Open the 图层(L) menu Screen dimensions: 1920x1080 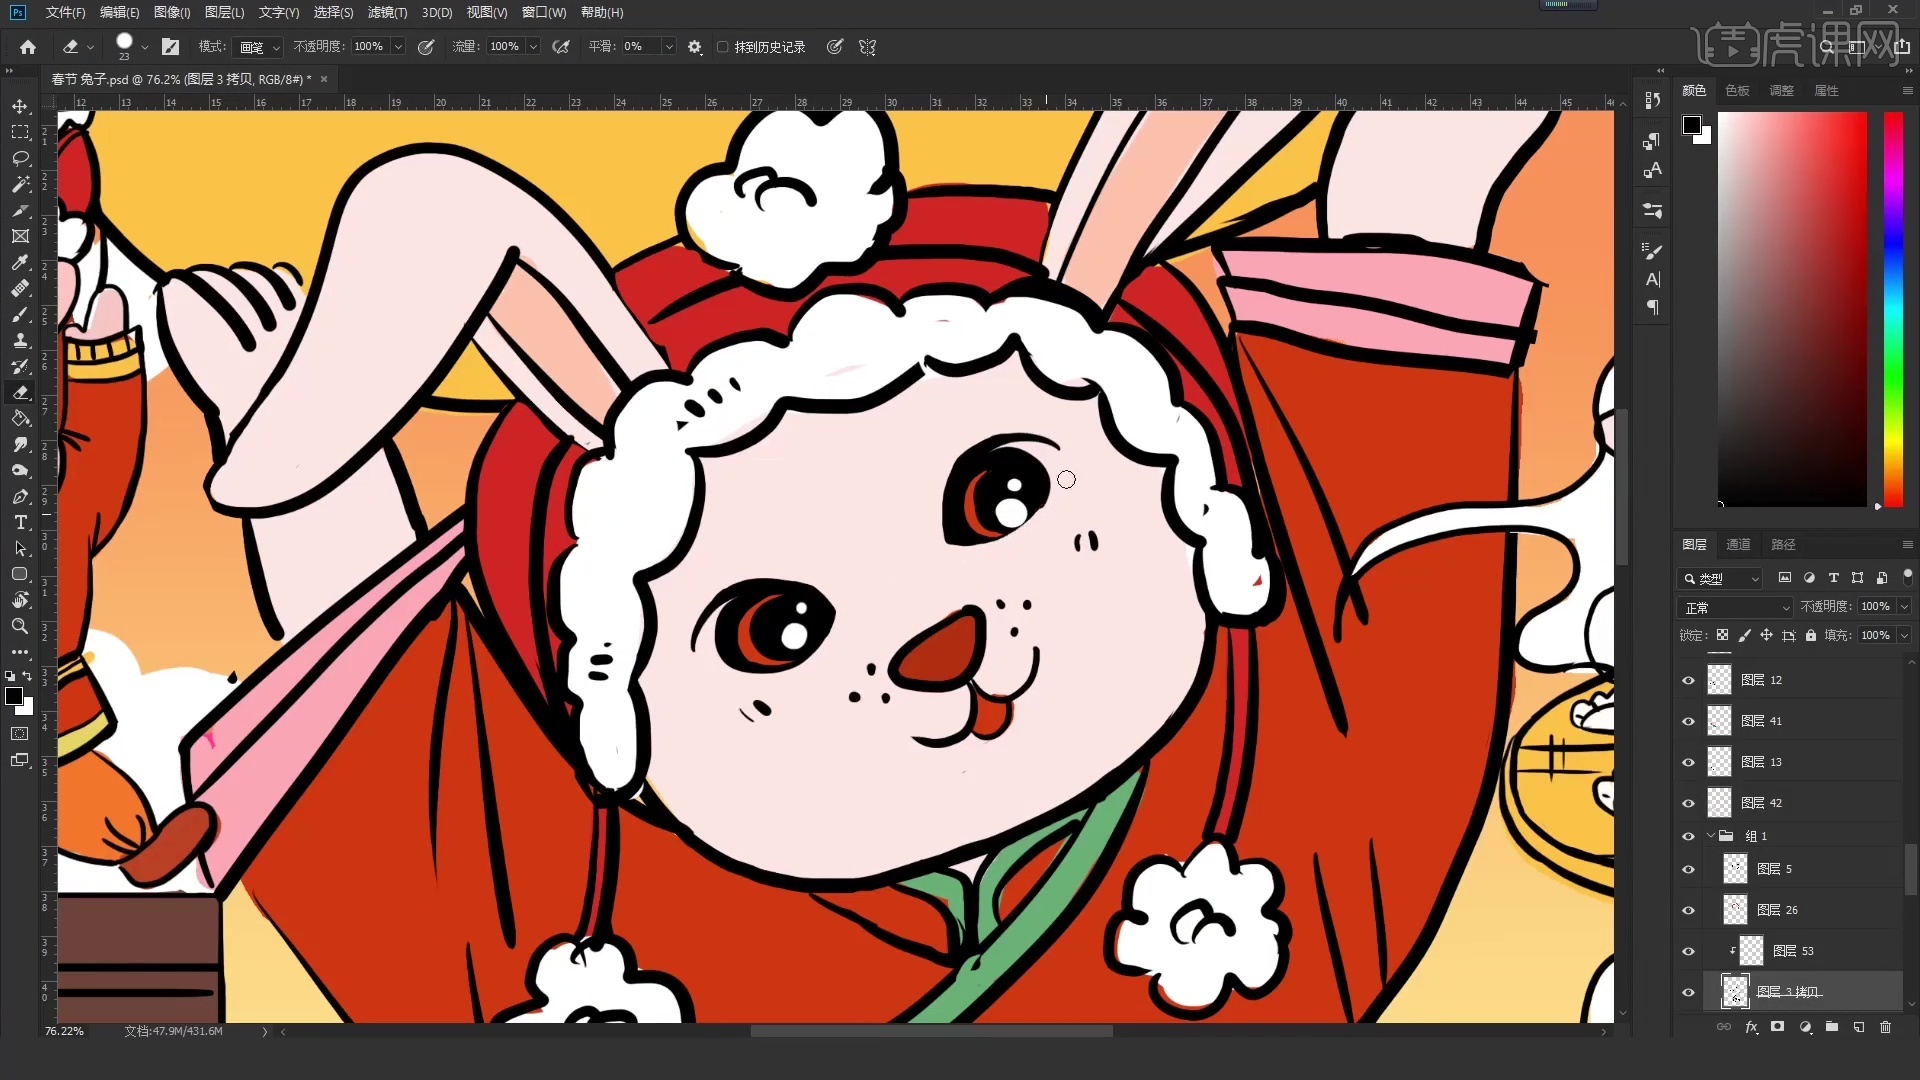point(224,12)
